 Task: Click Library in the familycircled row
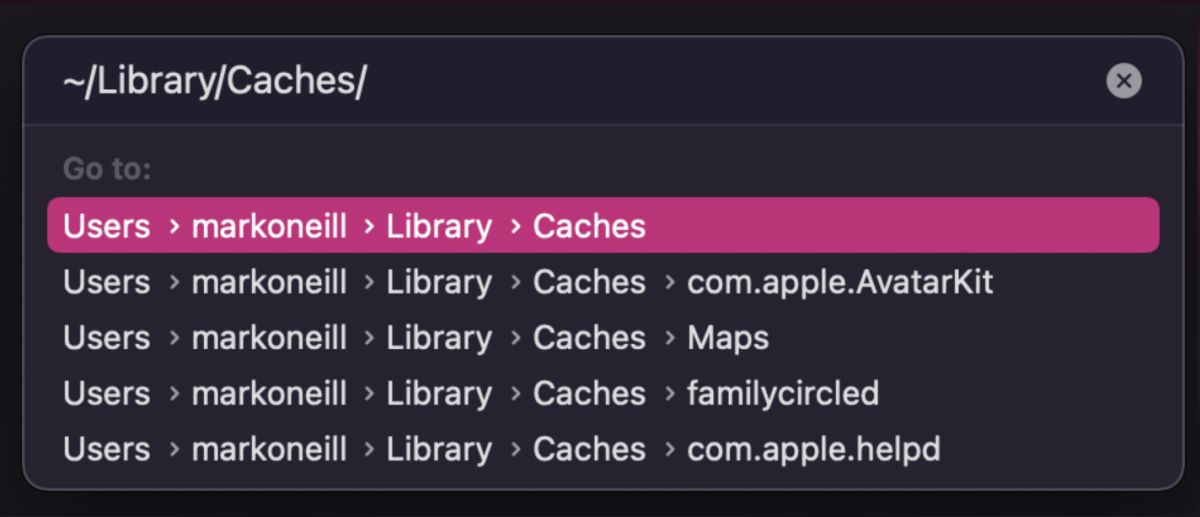pyautogui.click(x=439, y=395)
